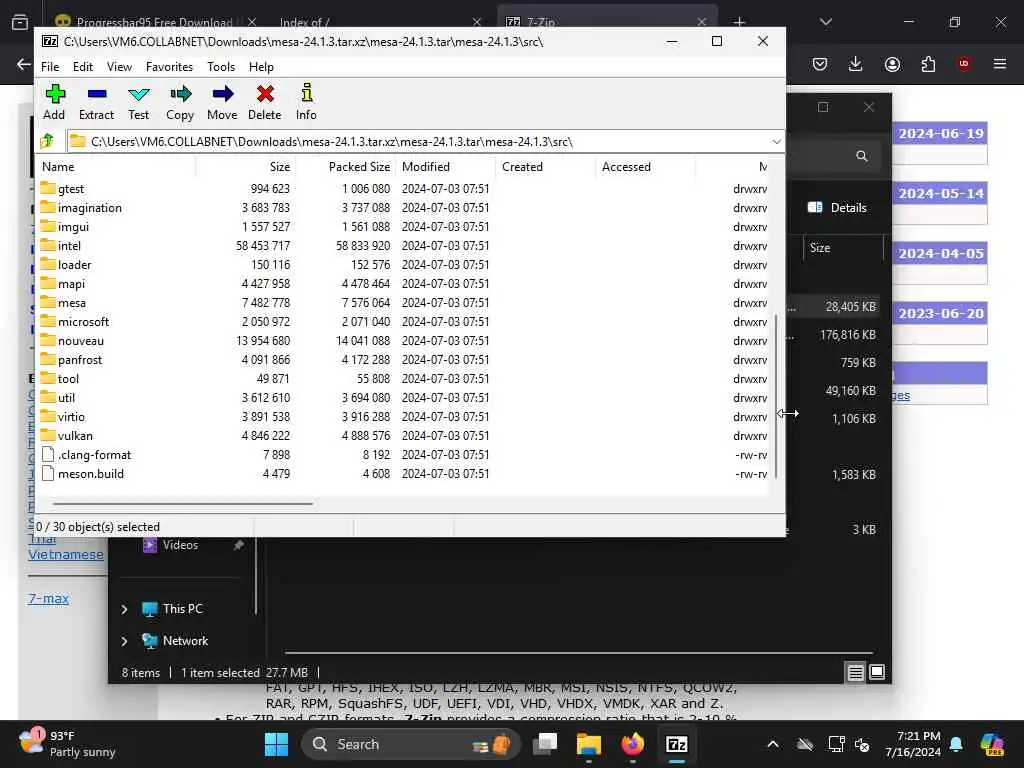Open the Firefox tab list dropdown

[x=825, y=22]
